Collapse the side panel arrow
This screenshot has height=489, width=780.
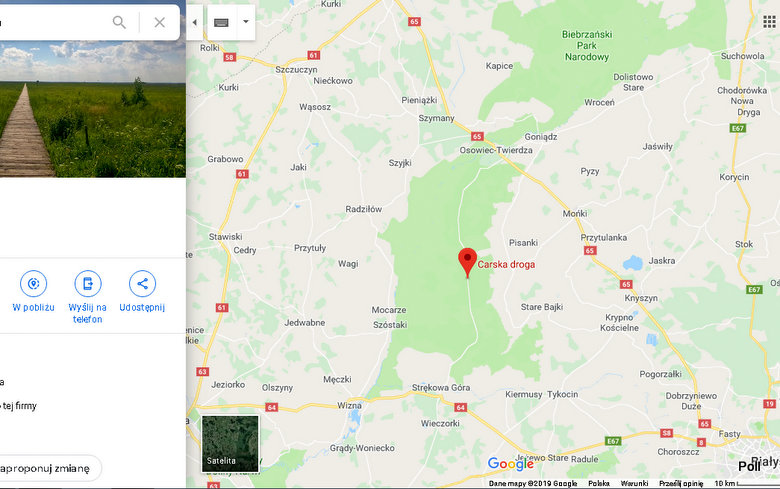[195, 22]
